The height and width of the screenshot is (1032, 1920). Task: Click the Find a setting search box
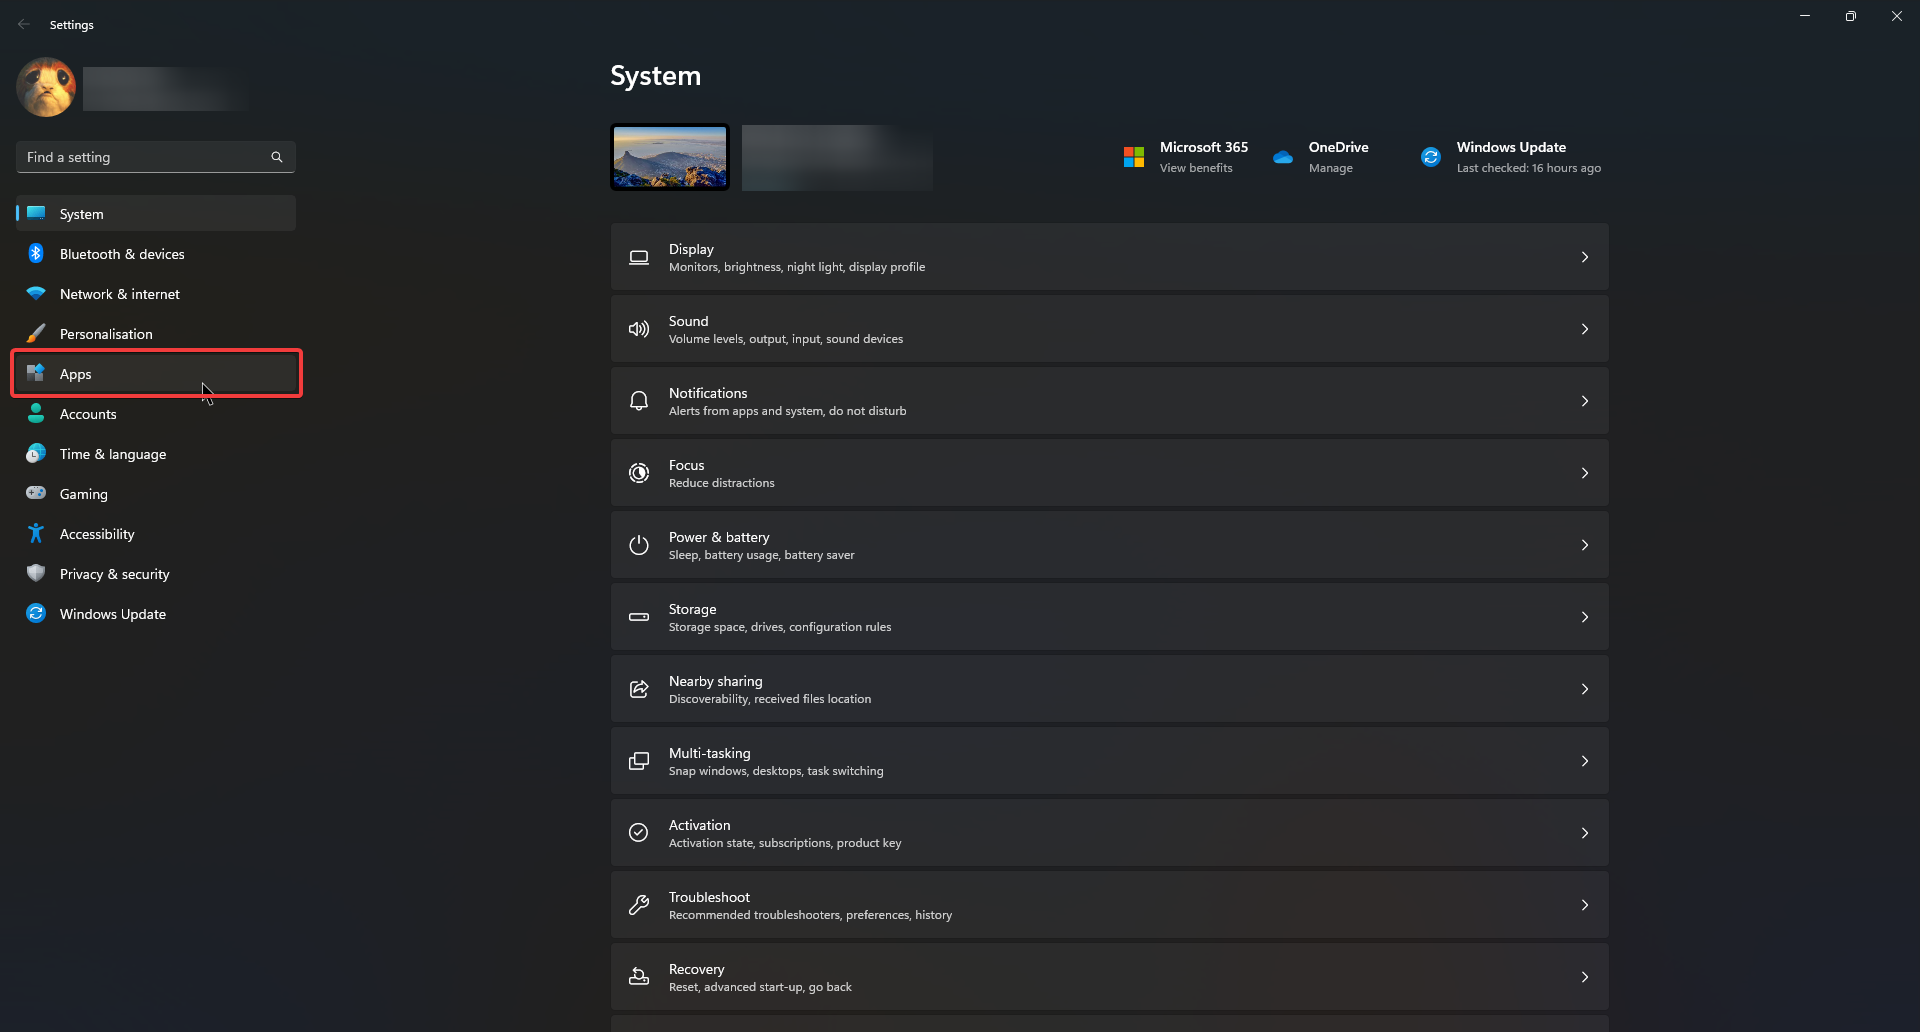coord(145,157)
